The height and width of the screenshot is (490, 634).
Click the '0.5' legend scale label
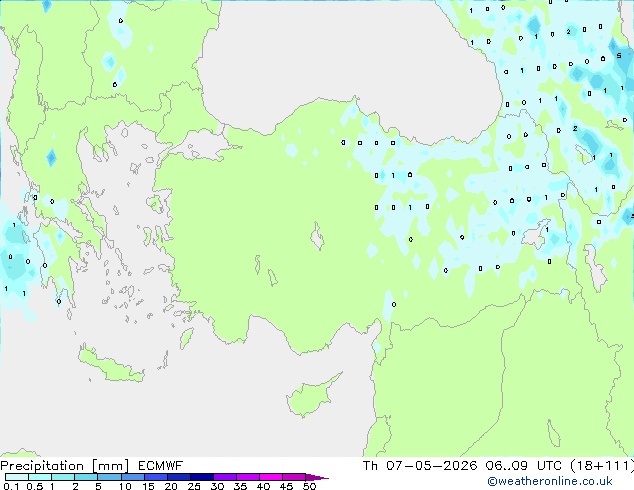[34, 486]
